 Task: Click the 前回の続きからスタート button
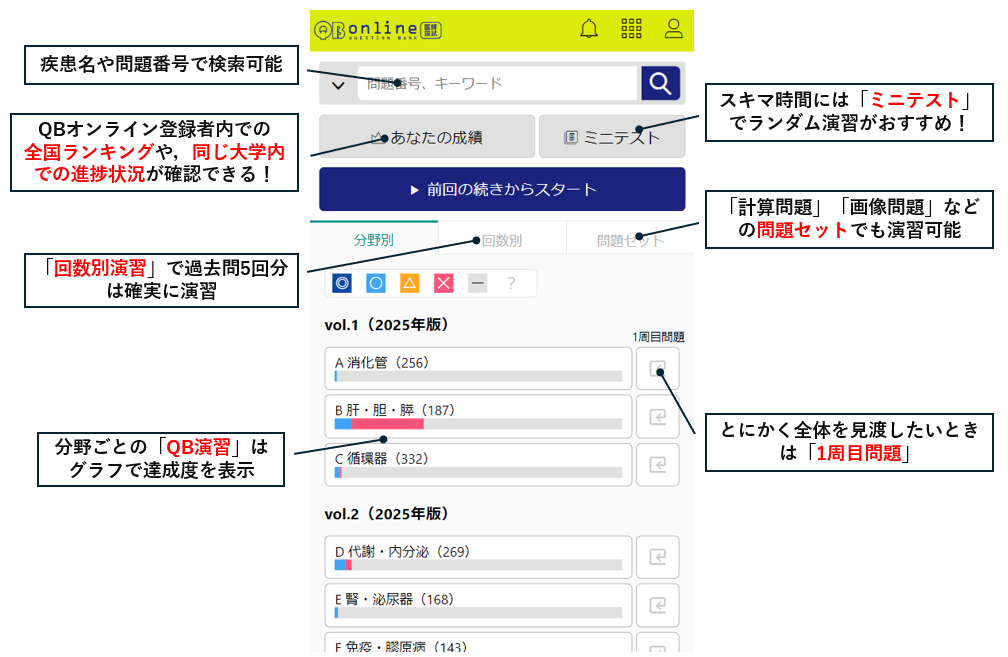(502, 189)
